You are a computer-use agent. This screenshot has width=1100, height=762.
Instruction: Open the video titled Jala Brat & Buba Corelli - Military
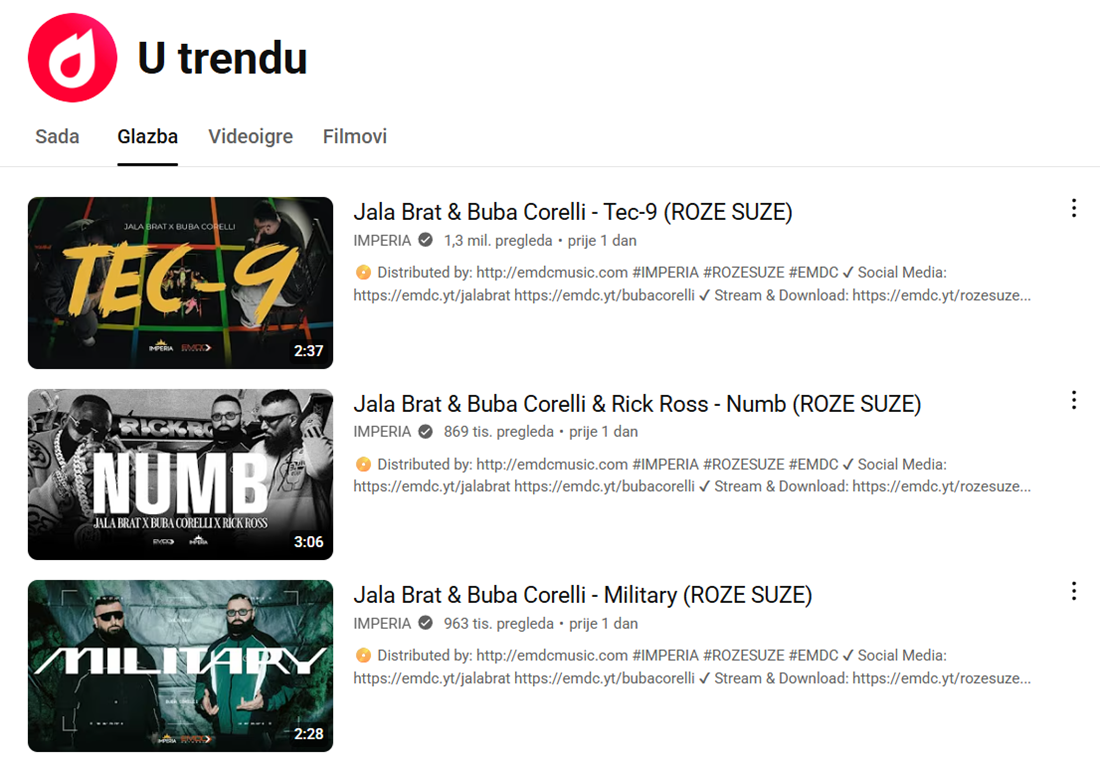pos(582,594)
